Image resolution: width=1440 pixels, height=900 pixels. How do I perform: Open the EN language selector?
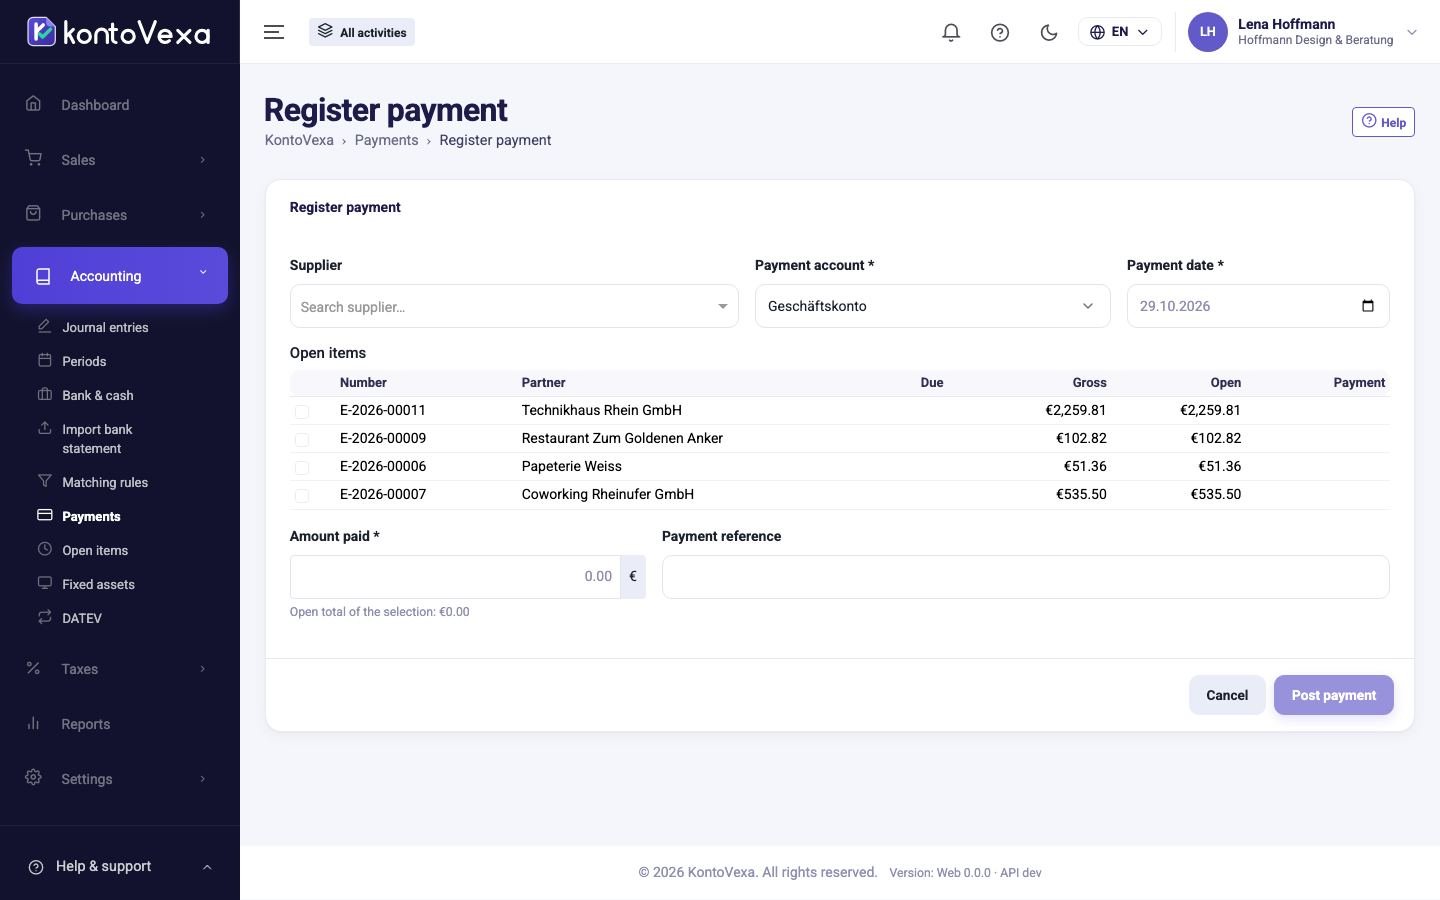coord(1119,32)
